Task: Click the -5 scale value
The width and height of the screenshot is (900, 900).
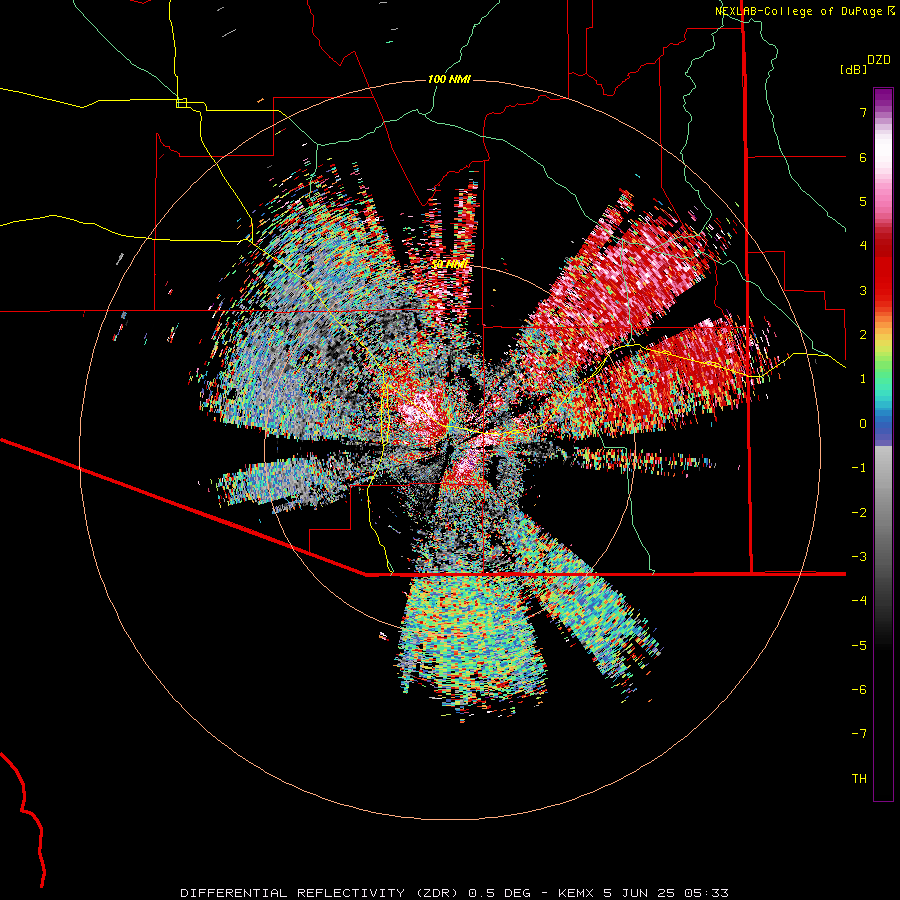Action: (859, 646)
